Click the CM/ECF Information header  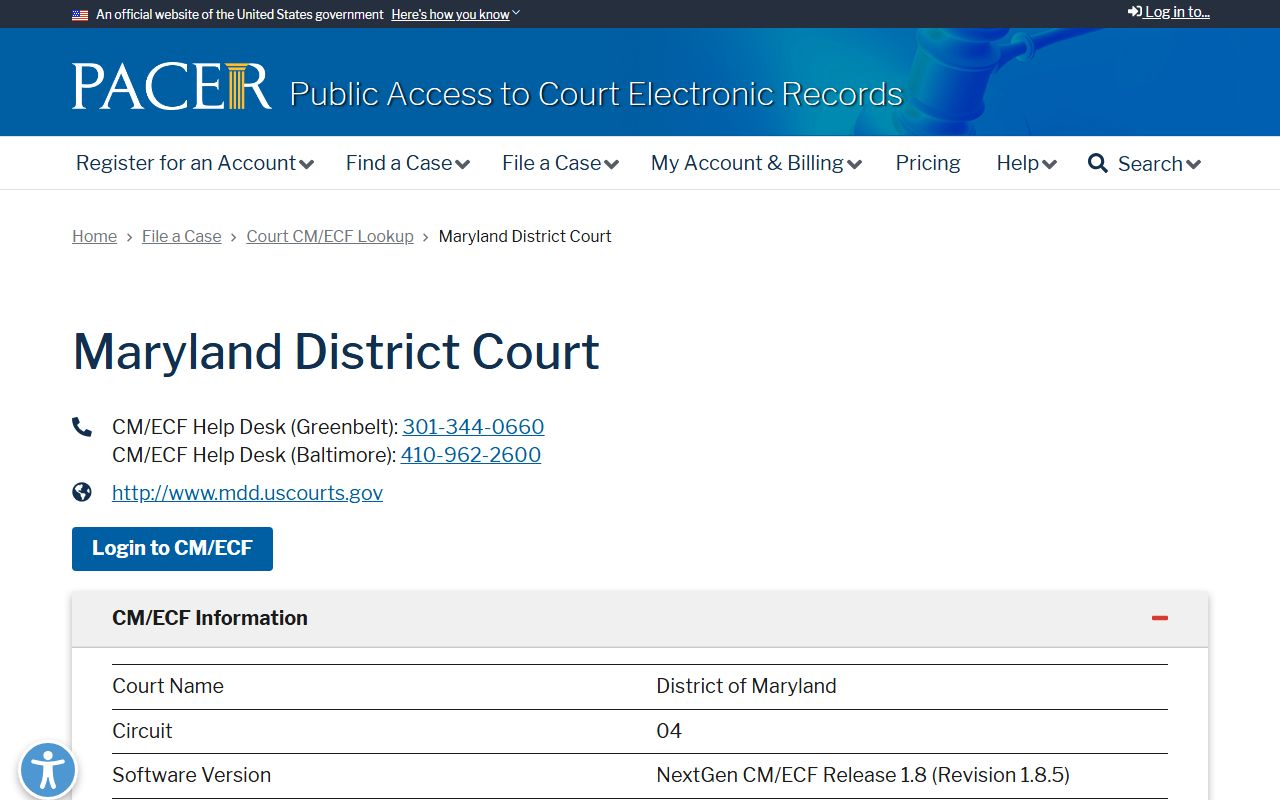pyautogui.click(x=640, y=618)
